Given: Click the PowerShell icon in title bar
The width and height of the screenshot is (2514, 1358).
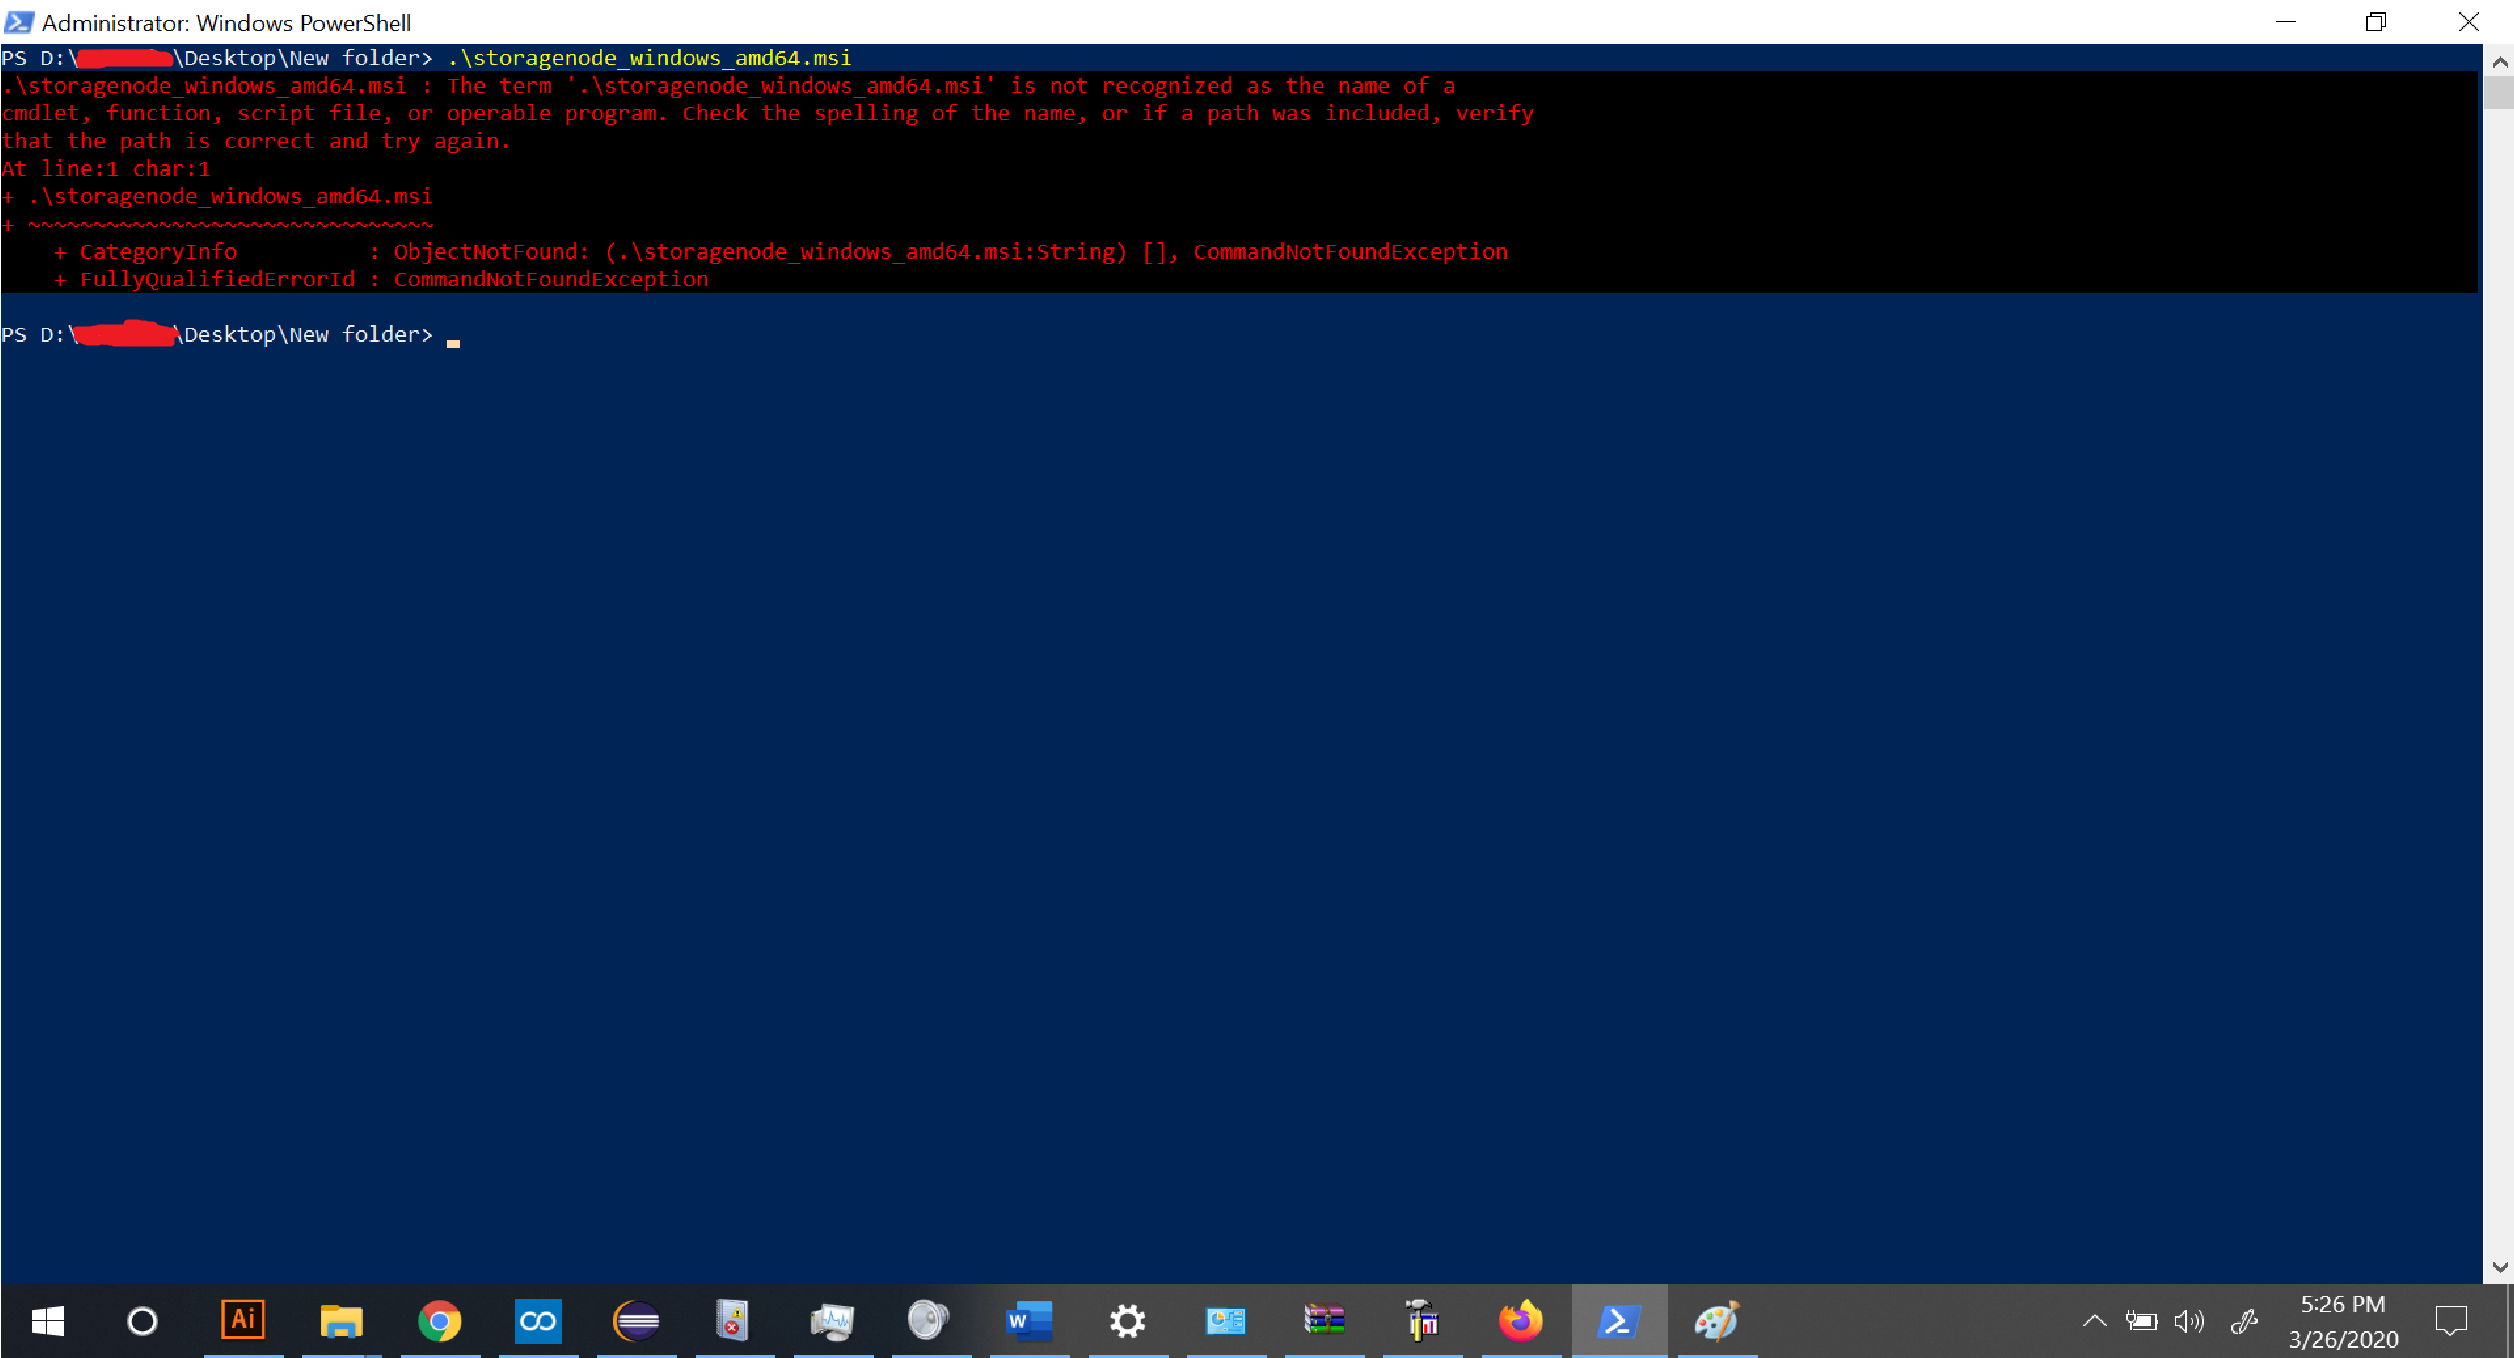Looking at the screenshot, I should pyautogui.click(x=19, y=22).
